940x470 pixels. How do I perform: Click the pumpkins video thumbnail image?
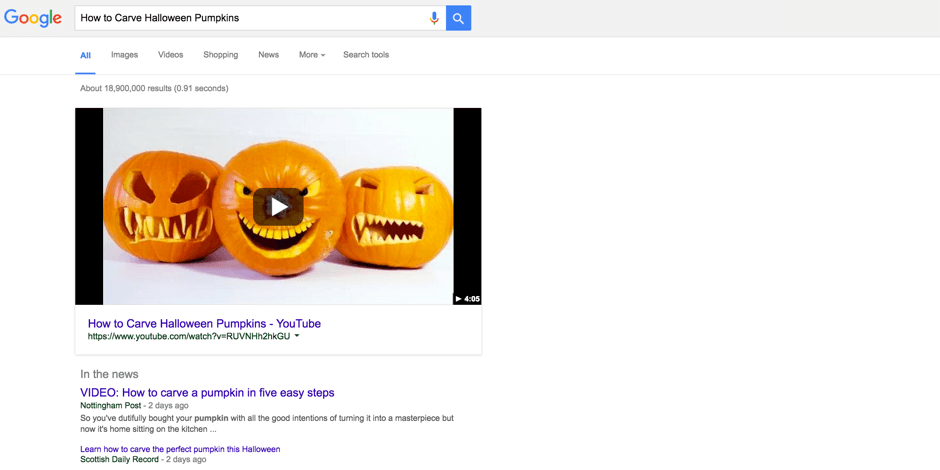click(x=278, y=206)
